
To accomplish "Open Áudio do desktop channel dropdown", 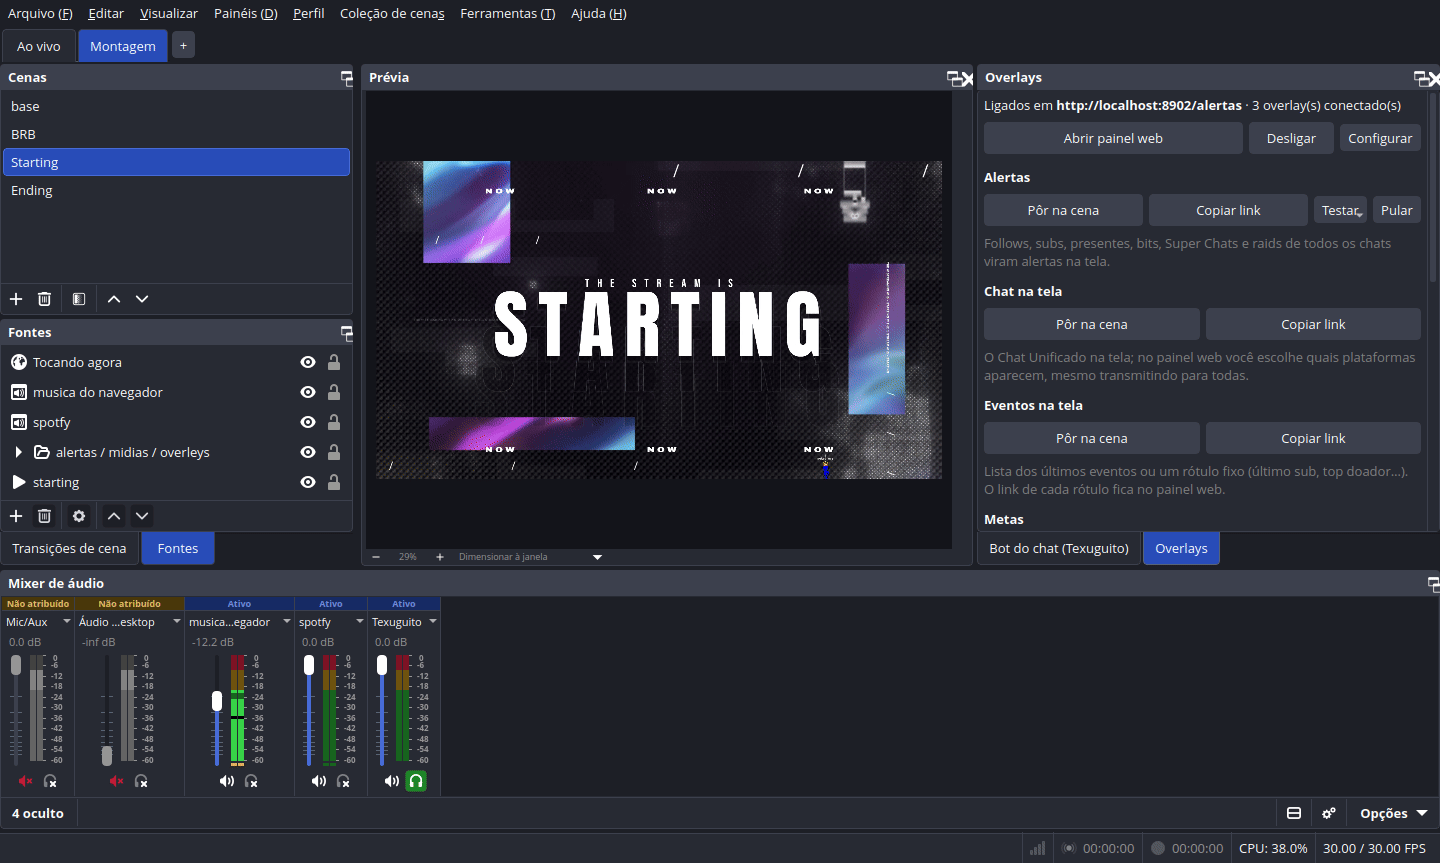I will [177, 621].
